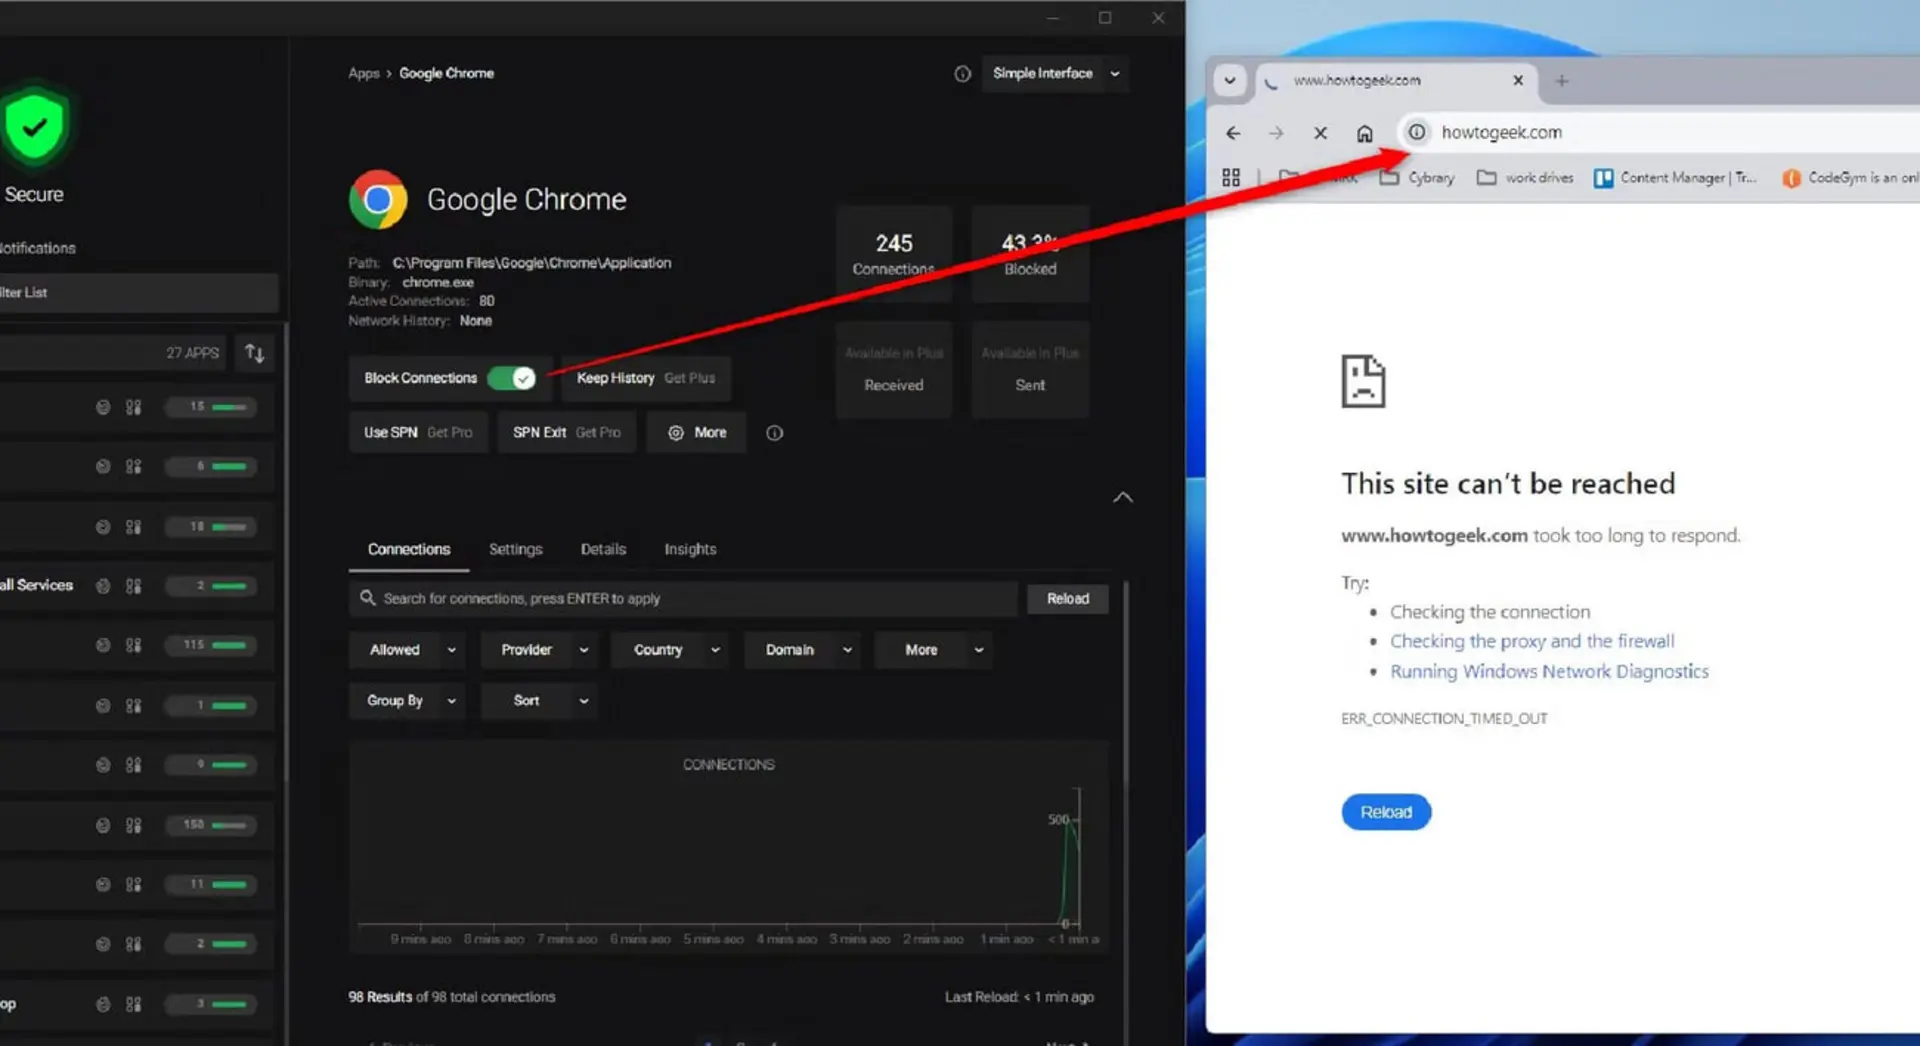Screen dimensions: 1920x1046
Task: Click the magnifier icon in connections search
Action: (x=367, y=598)
